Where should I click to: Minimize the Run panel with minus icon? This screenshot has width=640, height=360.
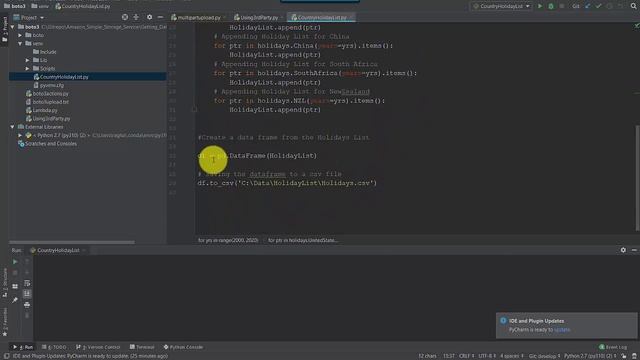point(634,250)
